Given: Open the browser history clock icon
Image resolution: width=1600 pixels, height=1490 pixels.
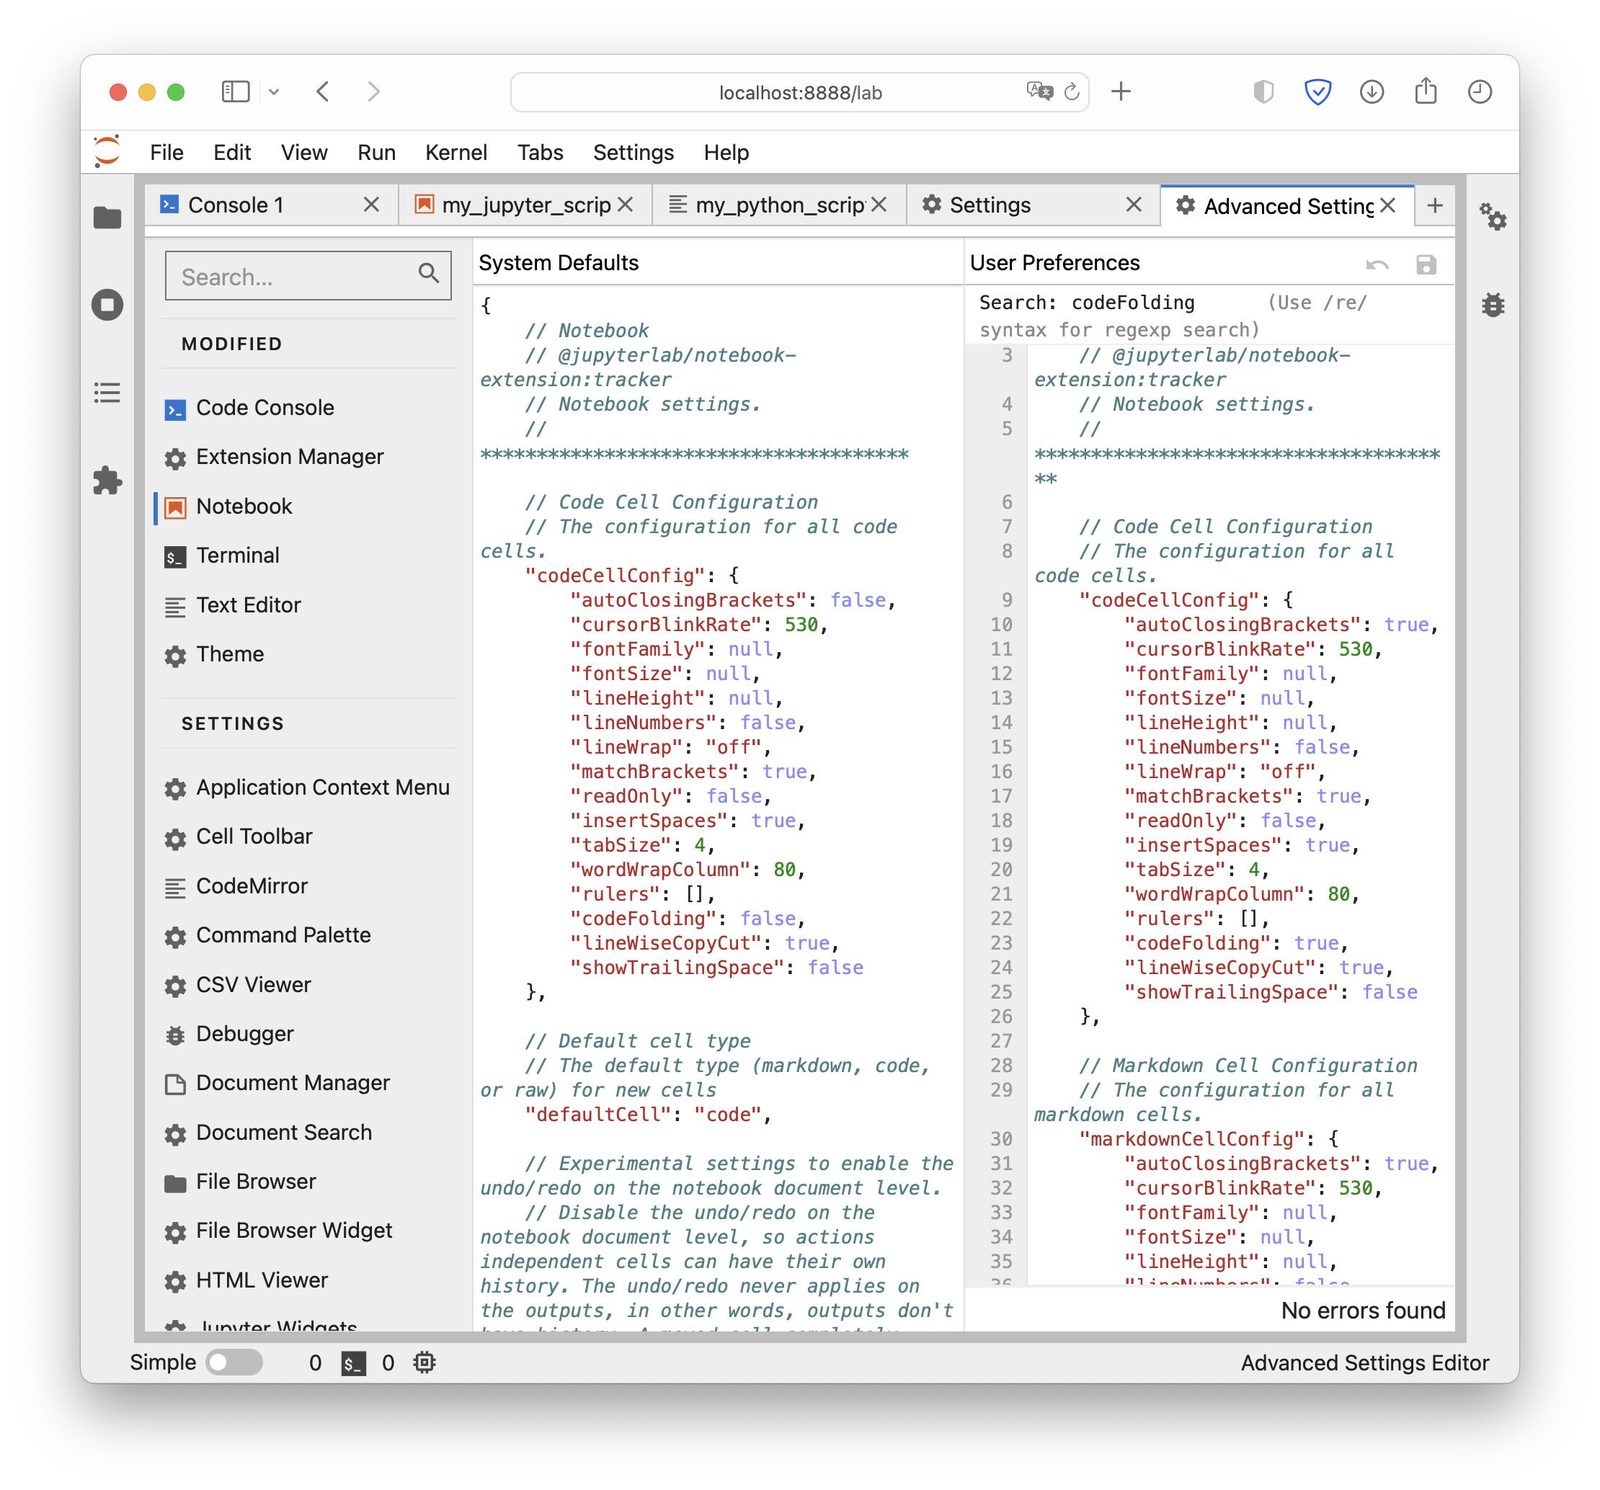Looking at the screenshot, I should point(1480,92).
